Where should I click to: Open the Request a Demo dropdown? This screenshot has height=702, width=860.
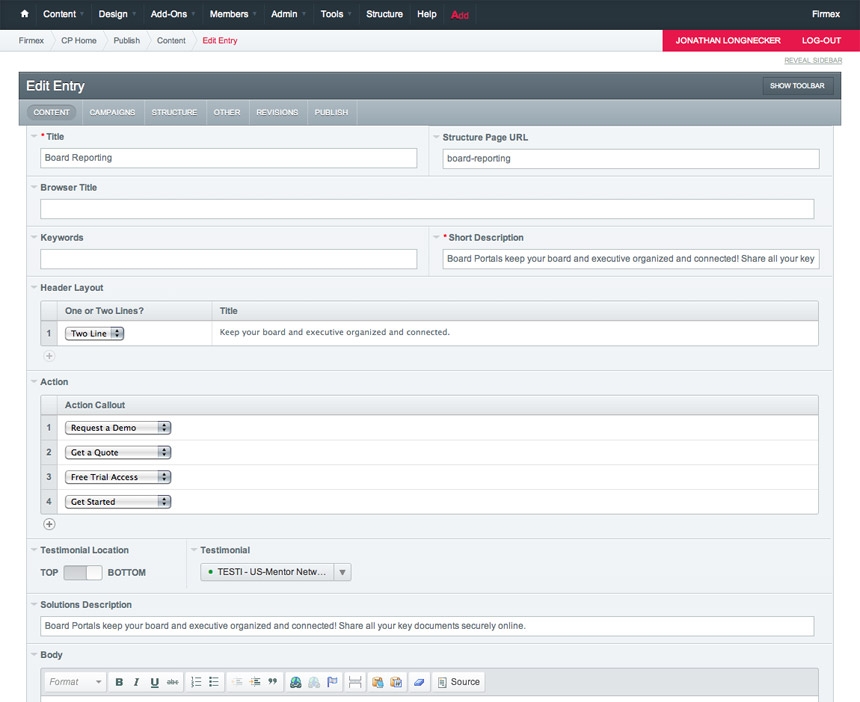coord(118,428)
